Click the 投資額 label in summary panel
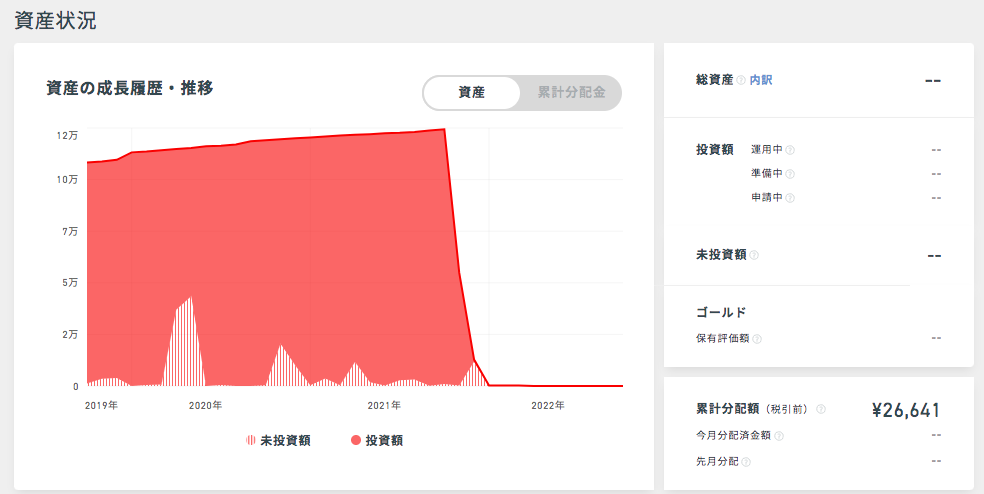 715,150
